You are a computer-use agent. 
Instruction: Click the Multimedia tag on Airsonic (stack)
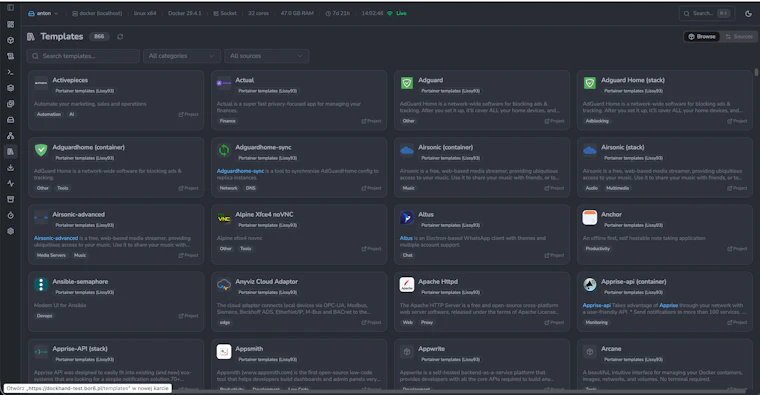pos(618,188)
